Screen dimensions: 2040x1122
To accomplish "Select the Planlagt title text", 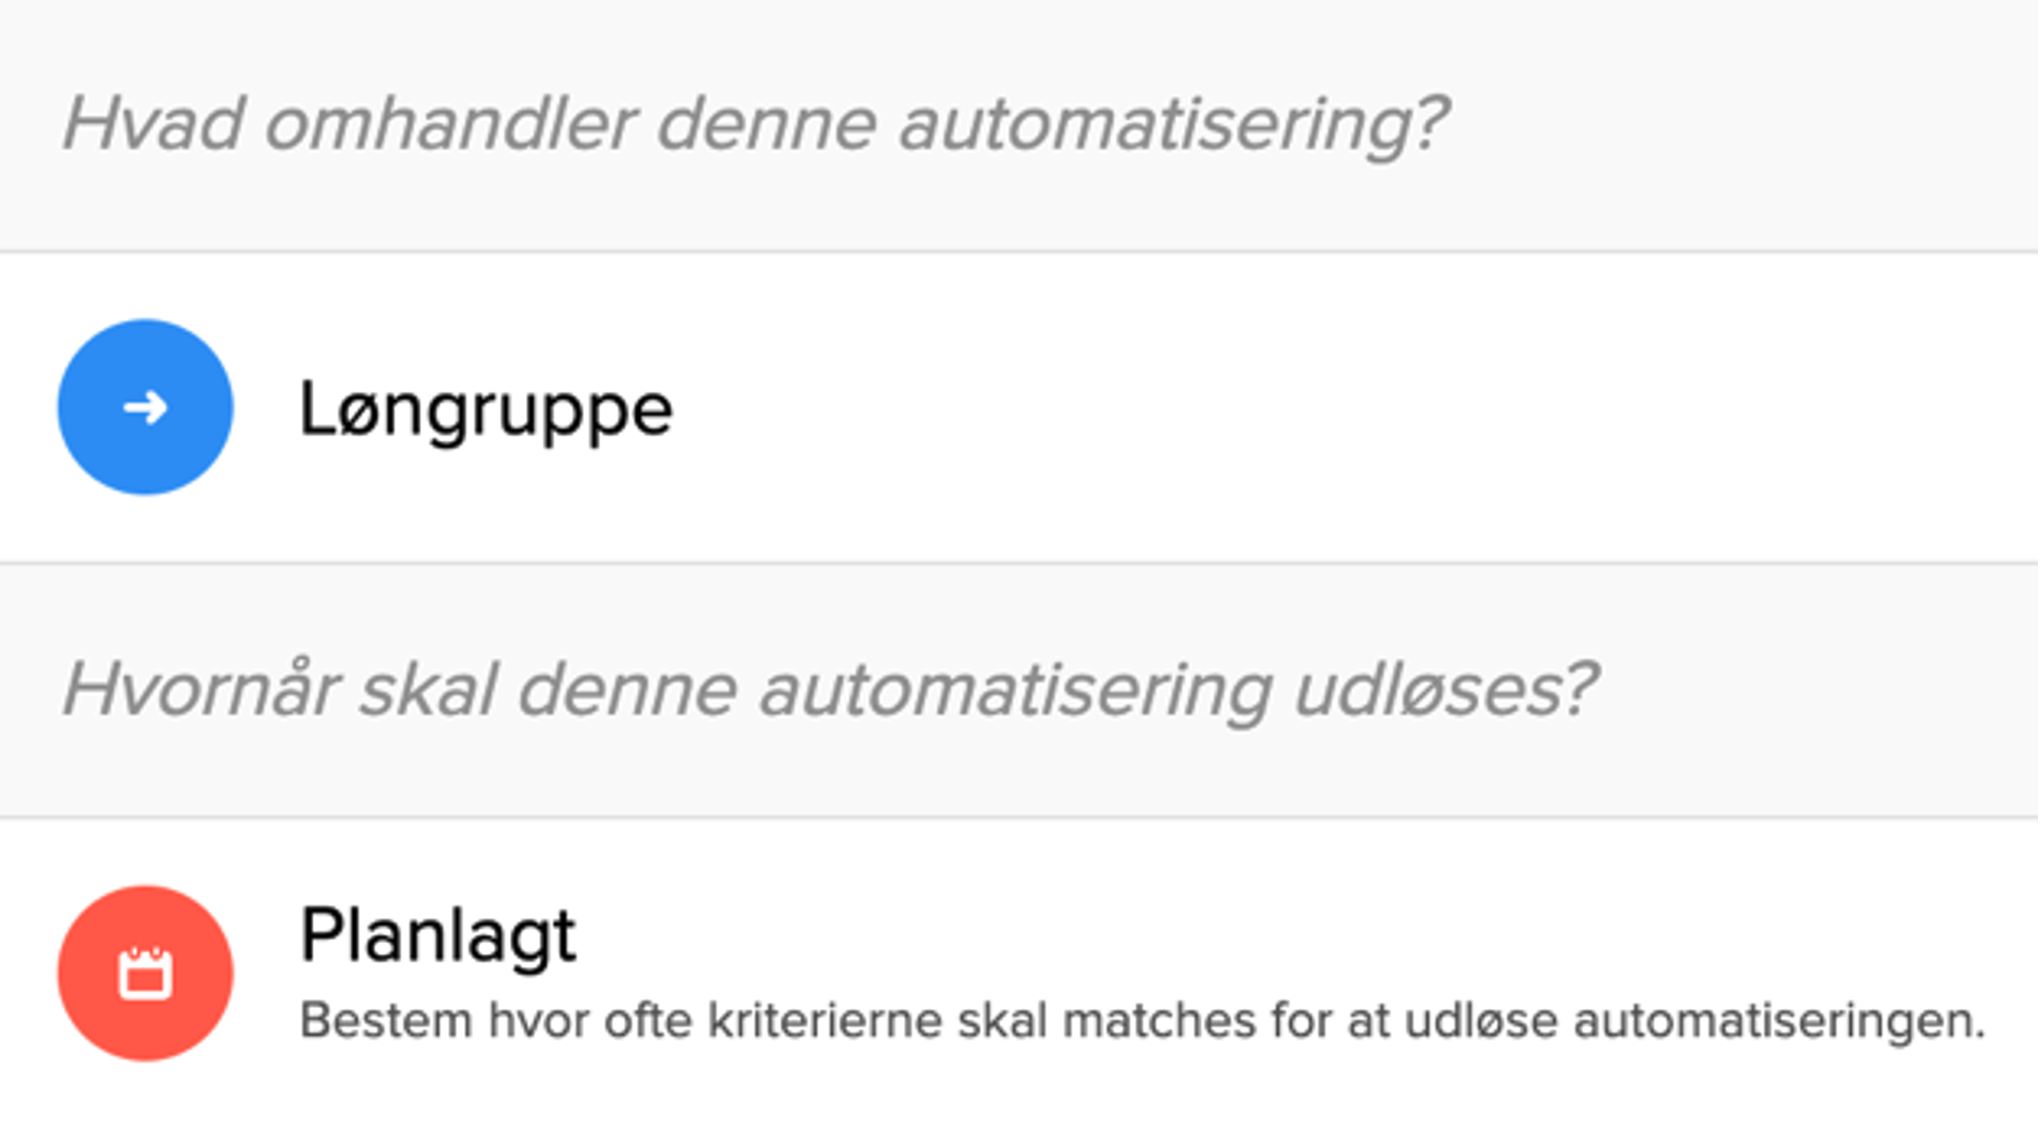I will point(438,935).
